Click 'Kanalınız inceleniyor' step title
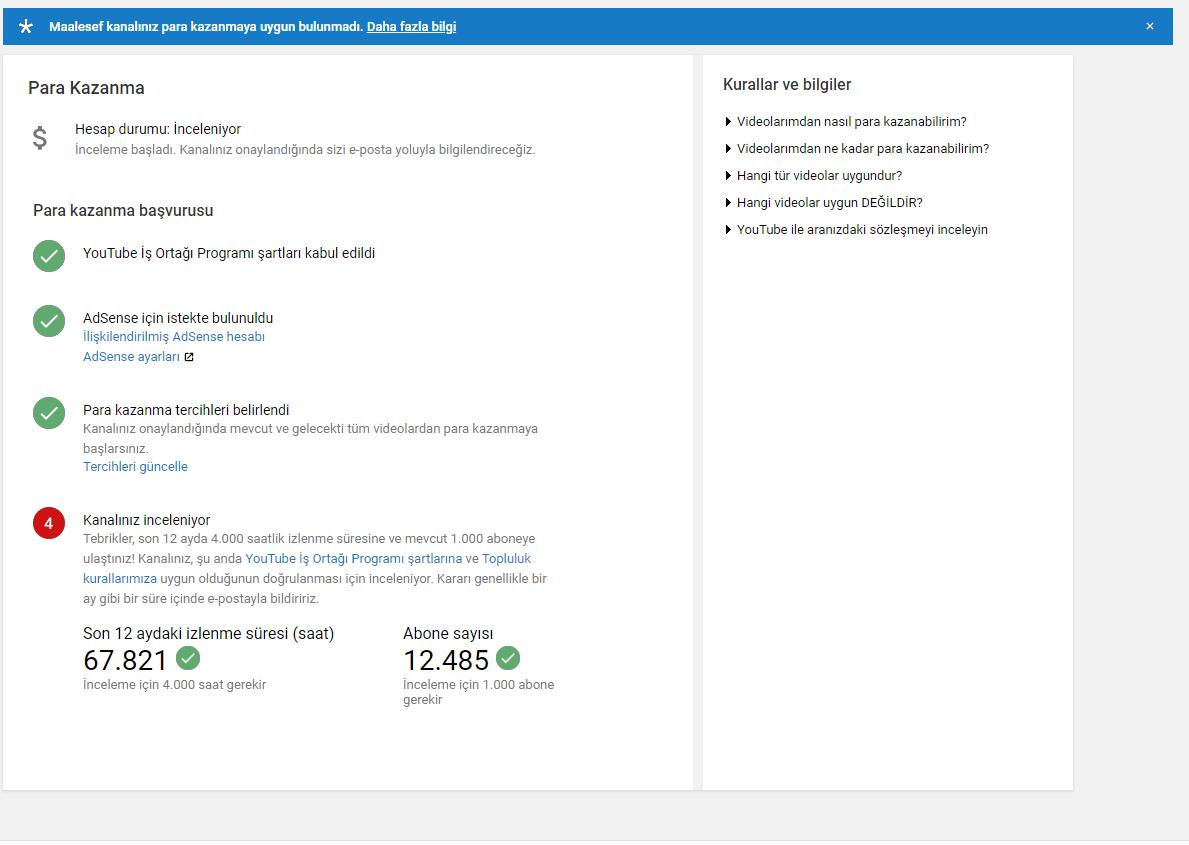Image resolution: width=1189 pixels, height=845 pixels. (146, 520)
